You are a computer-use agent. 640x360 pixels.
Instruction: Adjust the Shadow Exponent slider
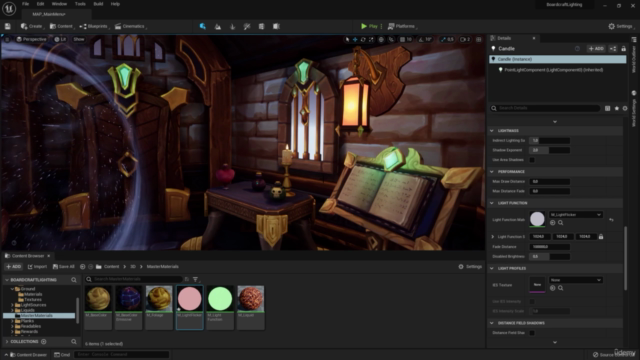point(549,150)
